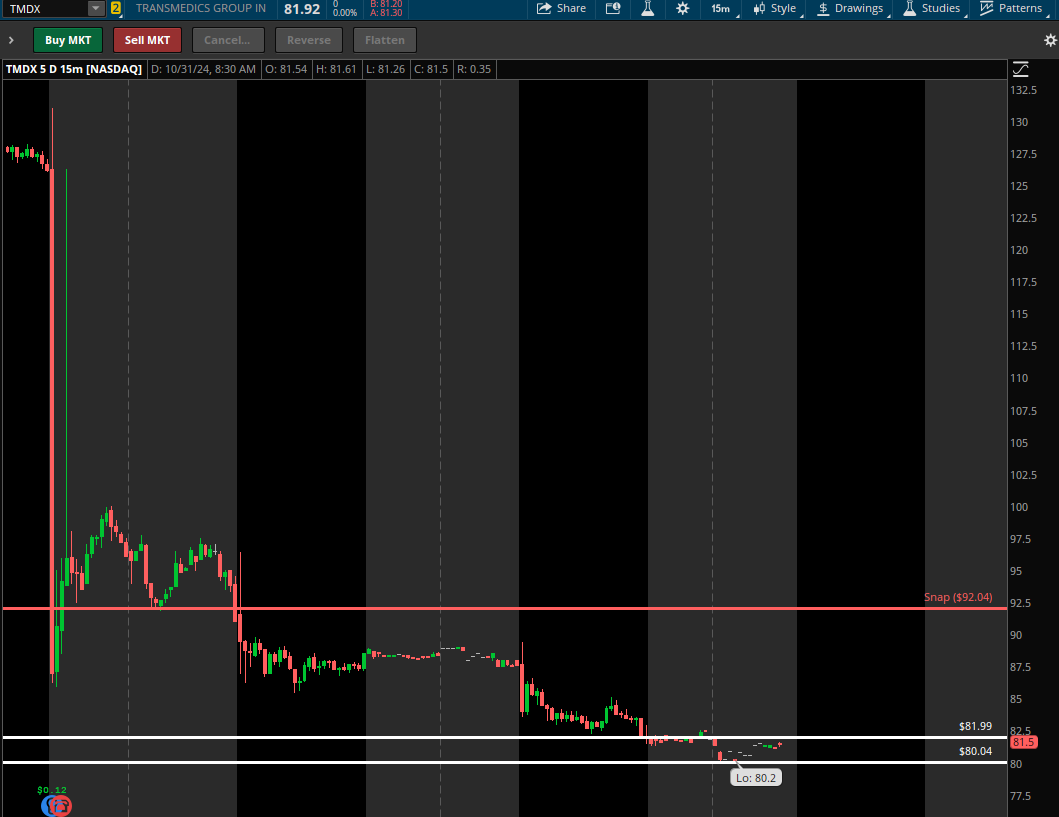Click the green $0.12 dividend label
The image size is (1059, 817).
52,790
